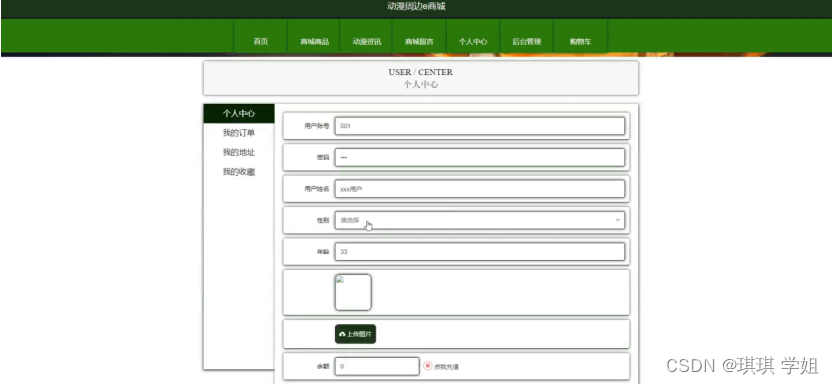
Task: Click the 用户账号 input field
Action: [480, 126]
